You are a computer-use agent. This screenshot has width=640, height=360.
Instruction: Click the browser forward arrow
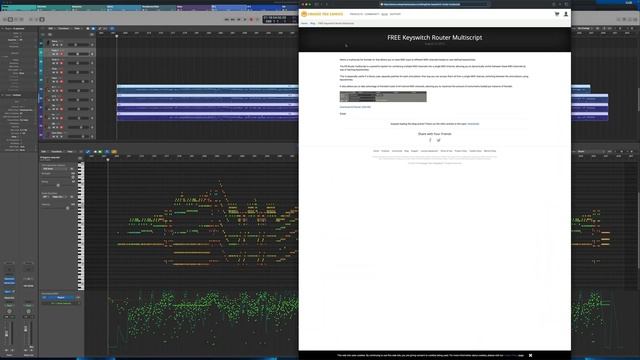pos(327,4)
